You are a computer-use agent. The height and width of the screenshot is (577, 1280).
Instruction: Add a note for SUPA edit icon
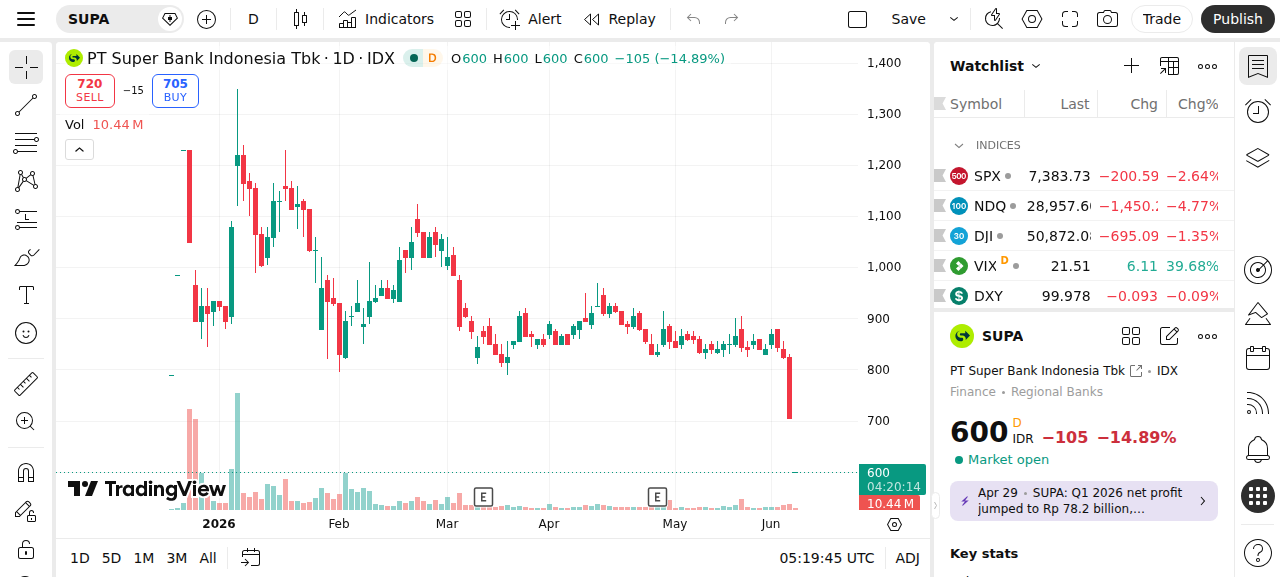point(1169,336)
